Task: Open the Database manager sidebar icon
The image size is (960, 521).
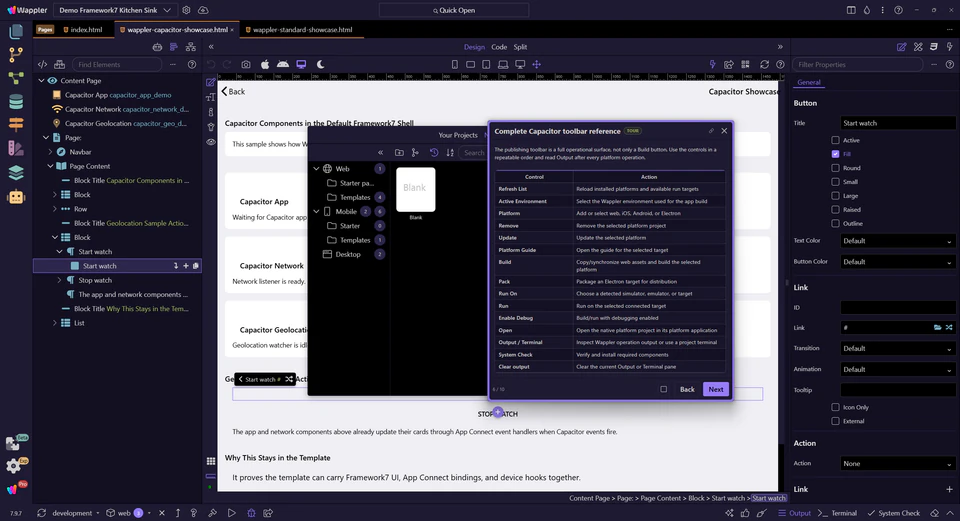Action: (x=16, y=102)
